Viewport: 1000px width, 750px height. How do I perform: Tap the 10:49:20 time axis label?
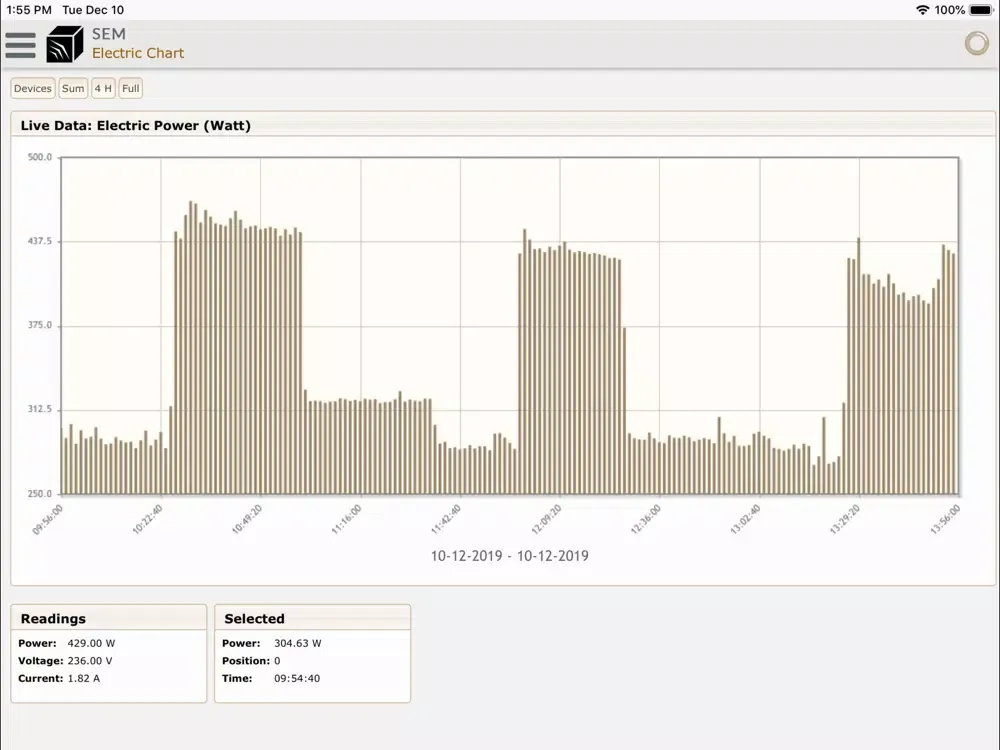point(247,519)
